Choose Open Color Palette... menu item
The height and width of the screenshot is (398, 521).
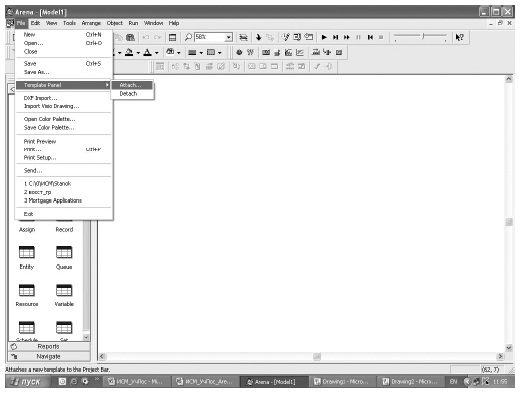(63, 119)
